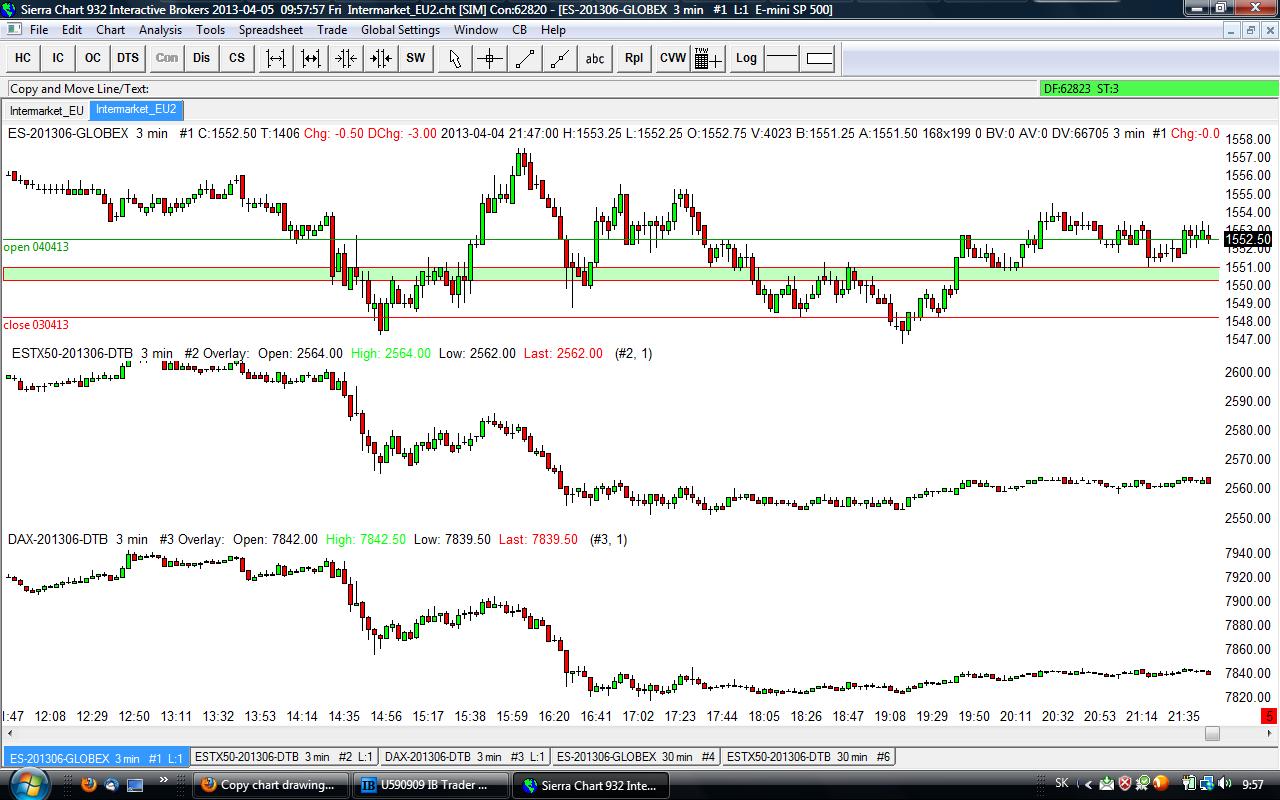Screen dimensions: 1280x800
Task: Open the Help menu
Action: point(553,30)
